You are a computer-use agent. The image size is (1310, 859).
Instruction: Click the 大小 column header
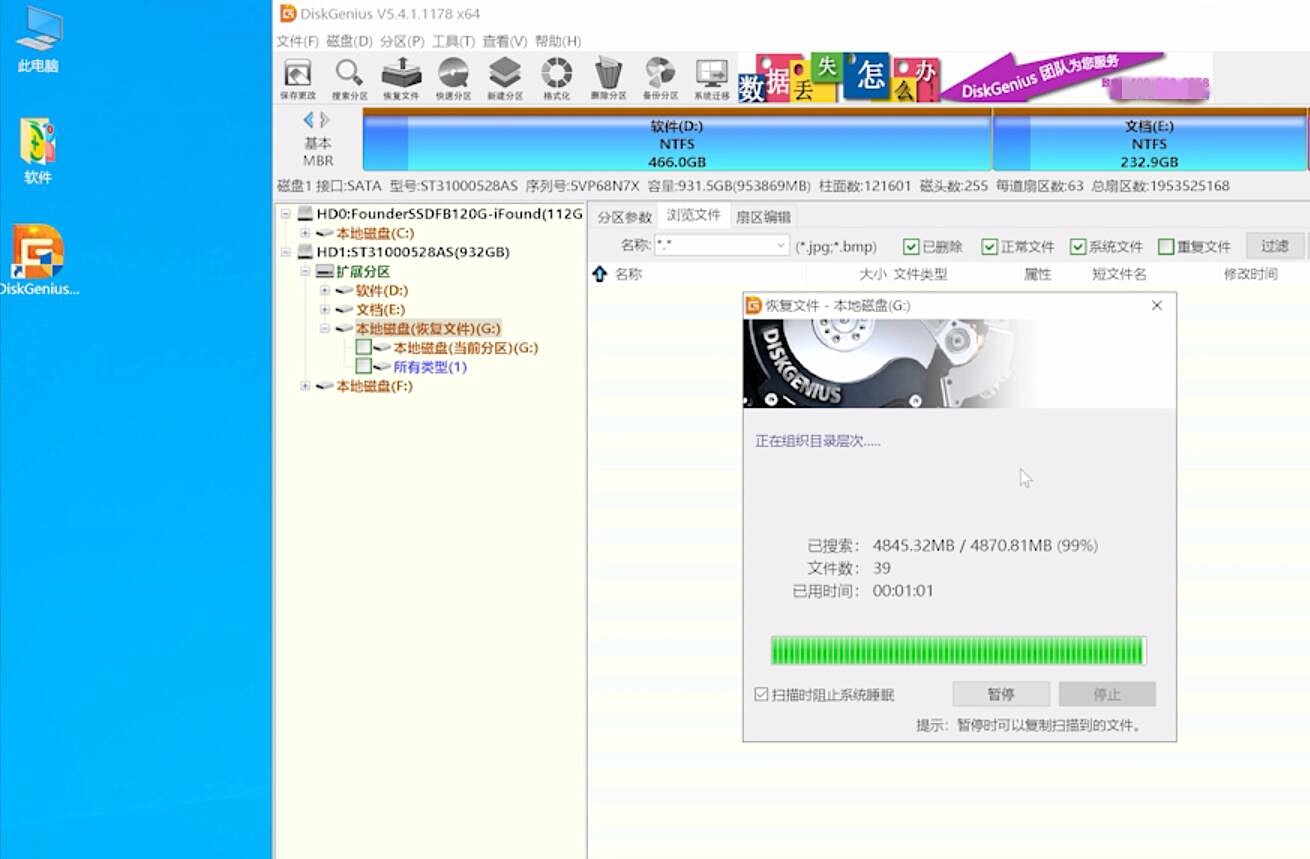pos(872,274)
